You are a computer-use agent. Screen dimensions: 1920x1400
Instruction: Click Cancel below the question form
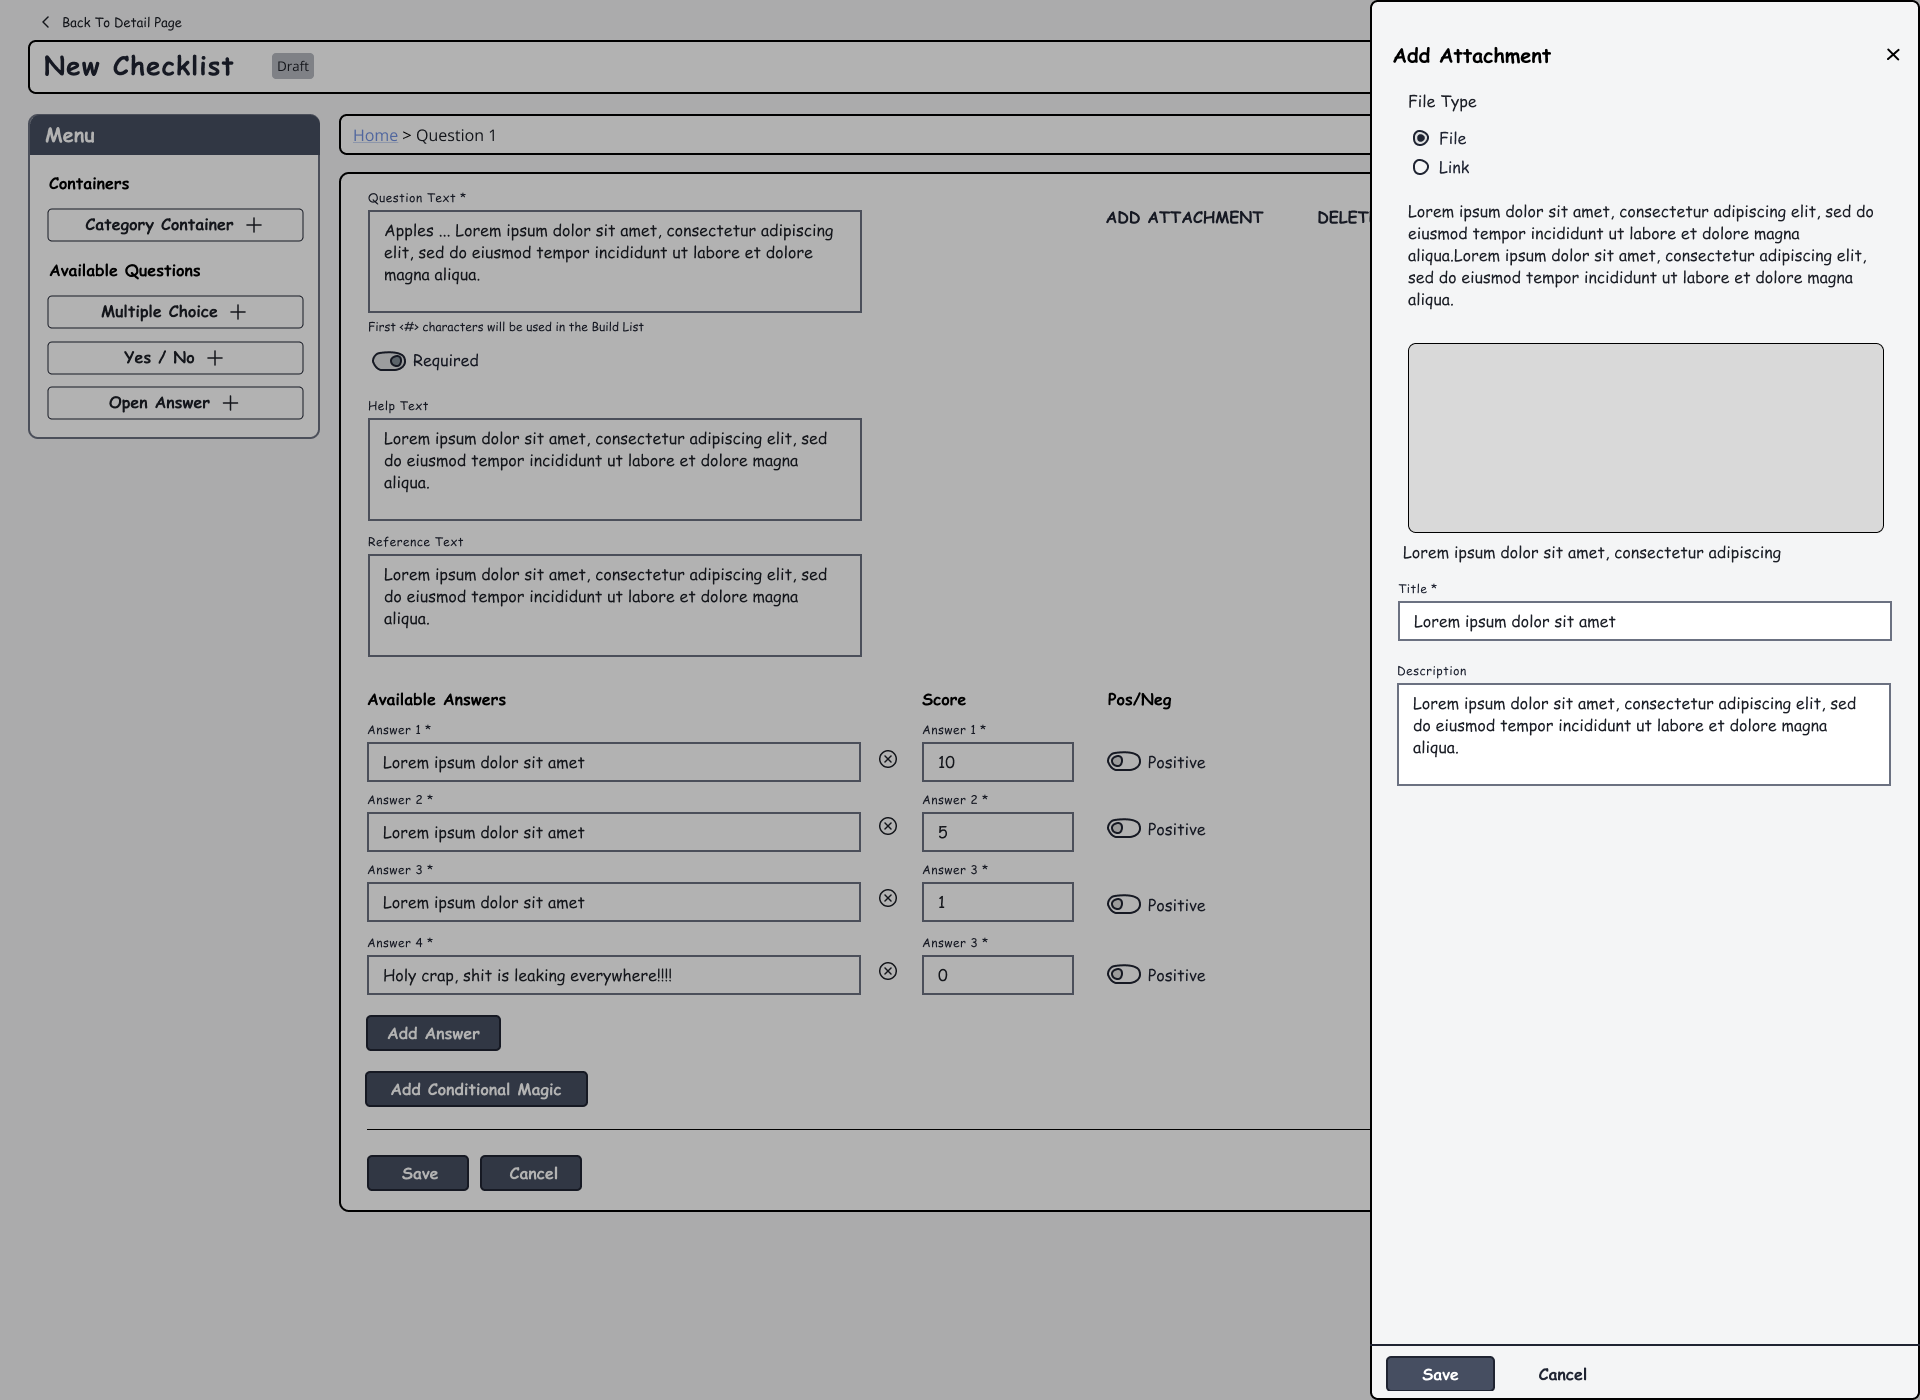click(531, 1173)
